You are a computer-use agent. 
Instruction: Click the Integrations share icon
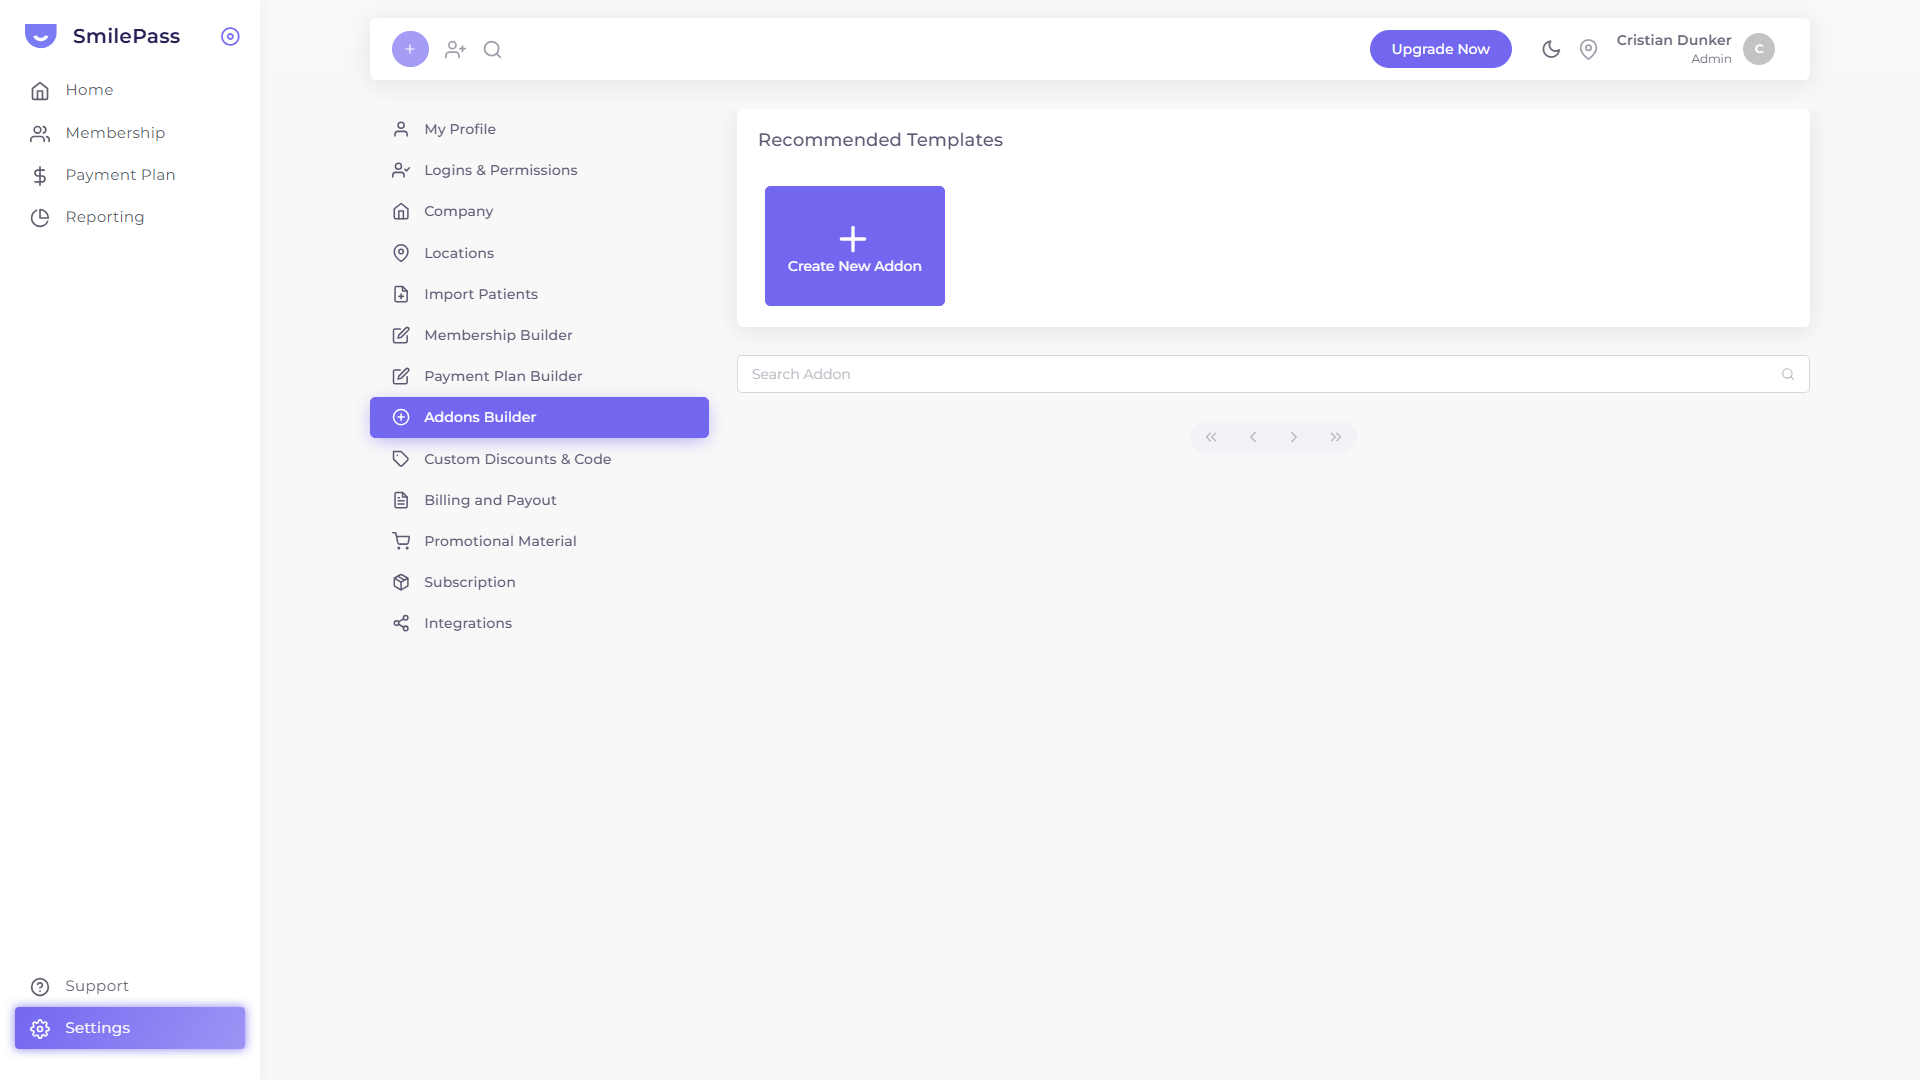[x=401, y=623]
